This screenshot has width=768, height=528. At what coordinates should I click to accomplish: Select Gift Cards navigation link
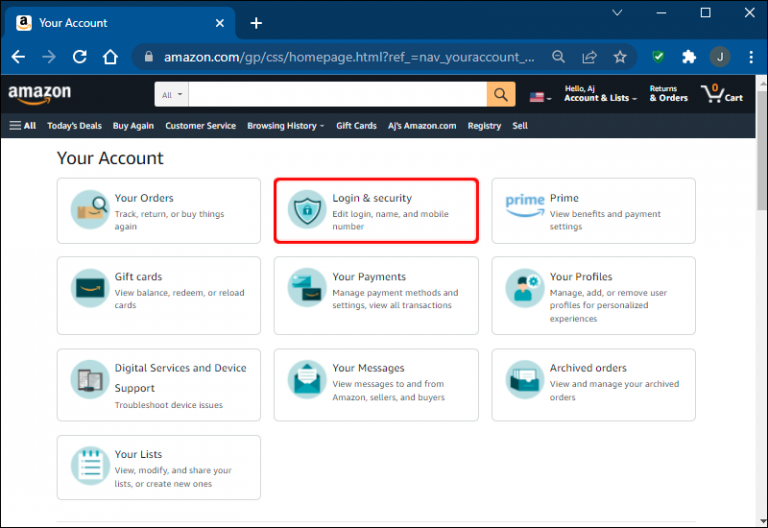pyautogui.click(x=356, y=126)
